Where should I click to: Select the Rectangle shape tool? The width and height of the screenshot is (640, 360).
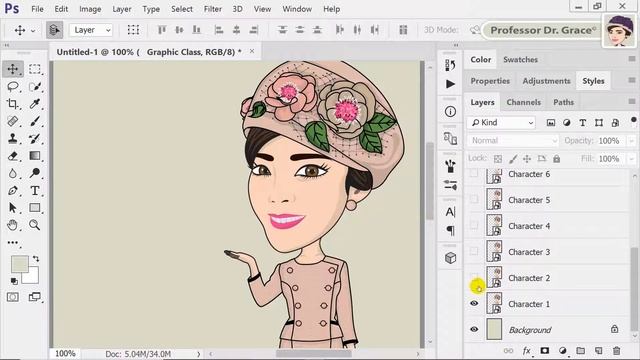(x=35, y=208)
